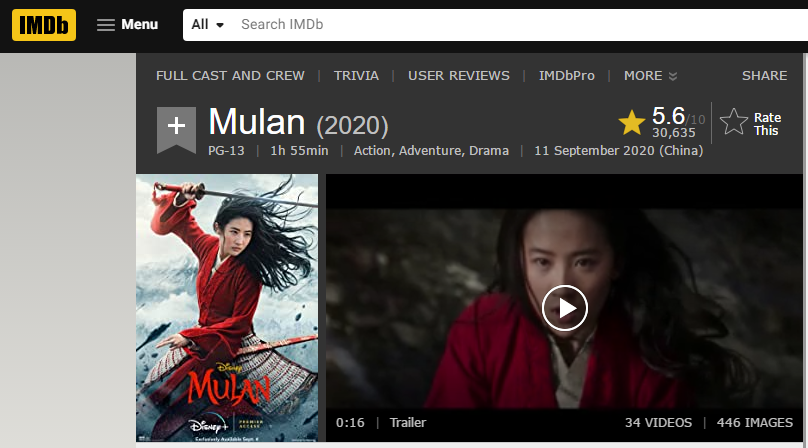Visit the IMDbPro link
Viewport: 808px width, 448px height.
tap(567, 76)
